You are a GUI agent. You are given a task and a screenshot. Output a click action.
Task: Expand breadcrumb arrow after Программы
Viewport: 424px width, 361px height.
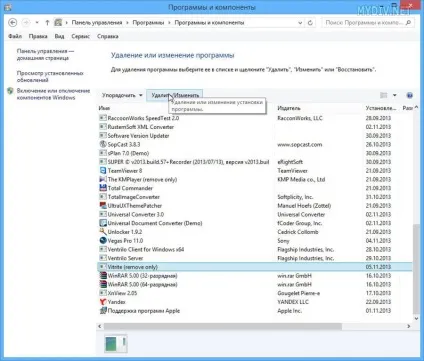tap(169, 23)
